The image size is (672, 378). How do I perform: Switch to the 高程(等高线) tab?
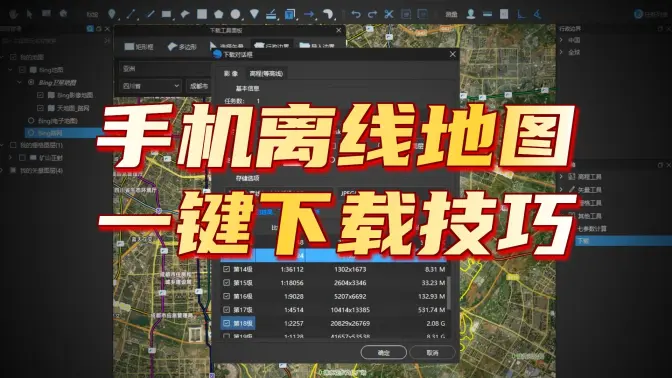click(x=266, y=74)
